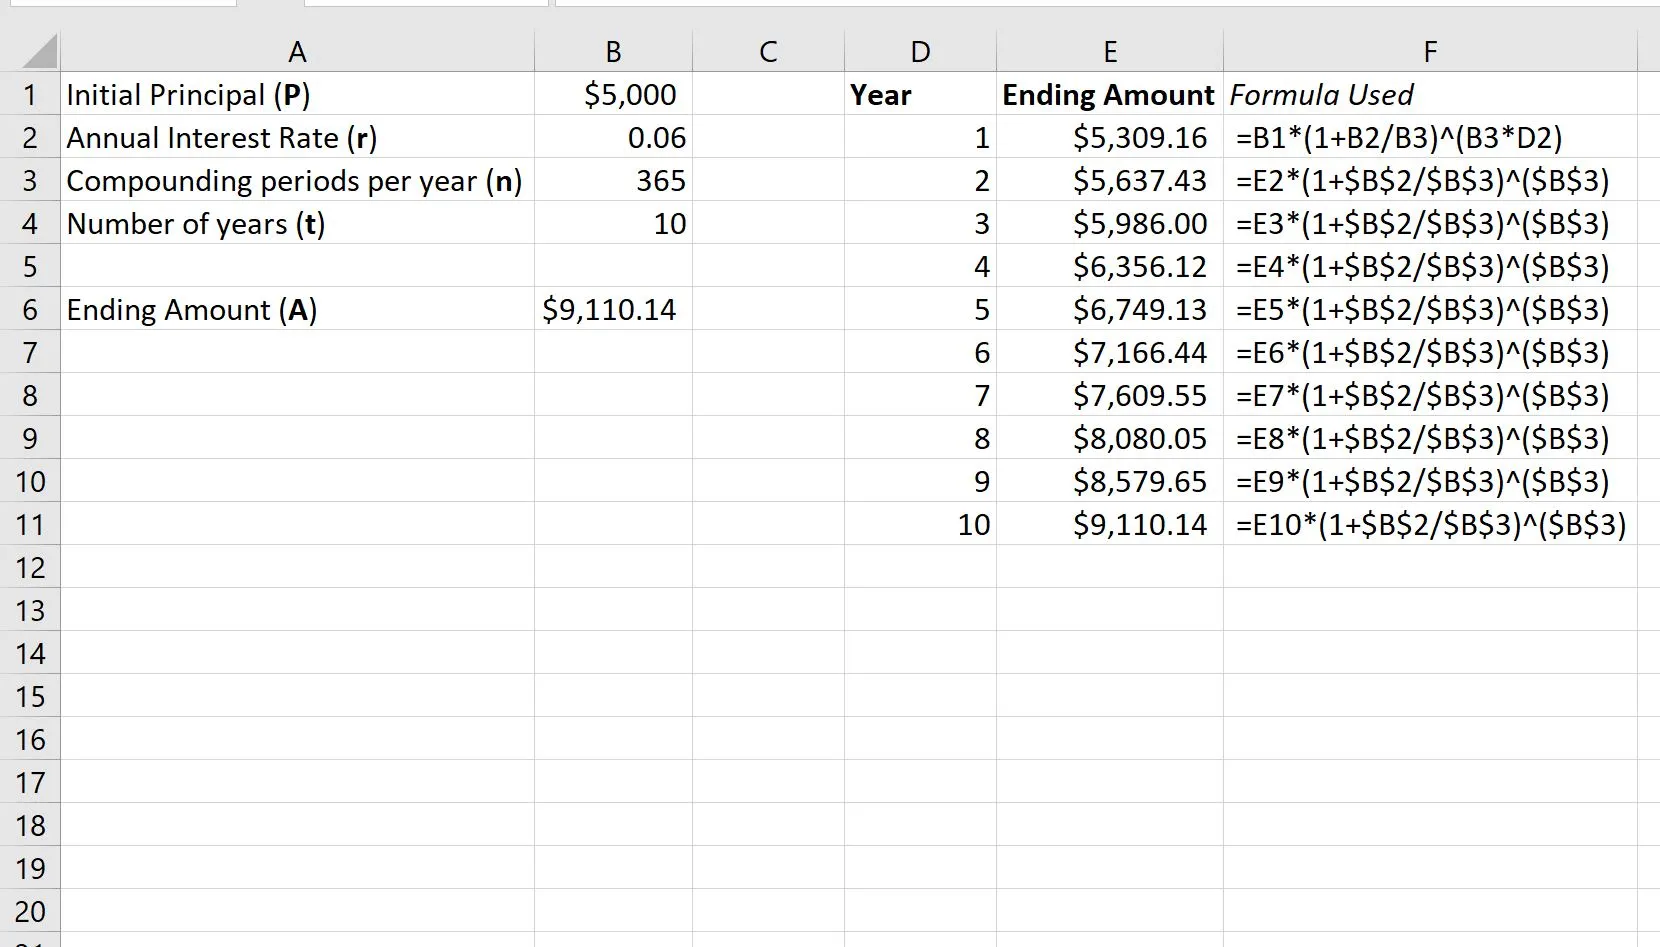Select row 1 header
Viewport: 1660px width, 947px height.
coord(30,94)
